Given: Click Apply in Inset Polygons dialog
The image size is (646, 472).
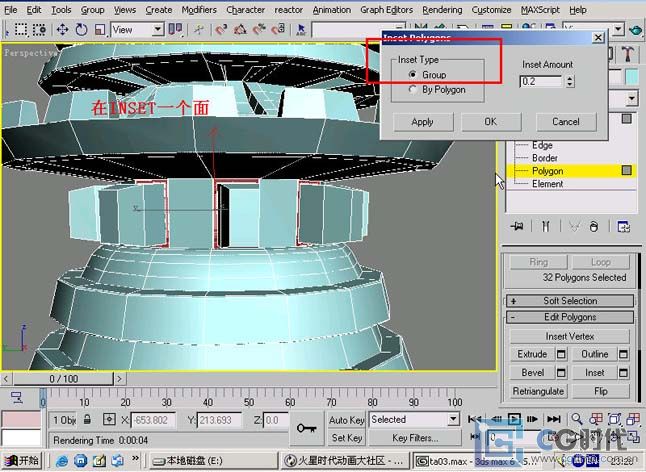Looking at the screenshot, I should tap(423, 122).
